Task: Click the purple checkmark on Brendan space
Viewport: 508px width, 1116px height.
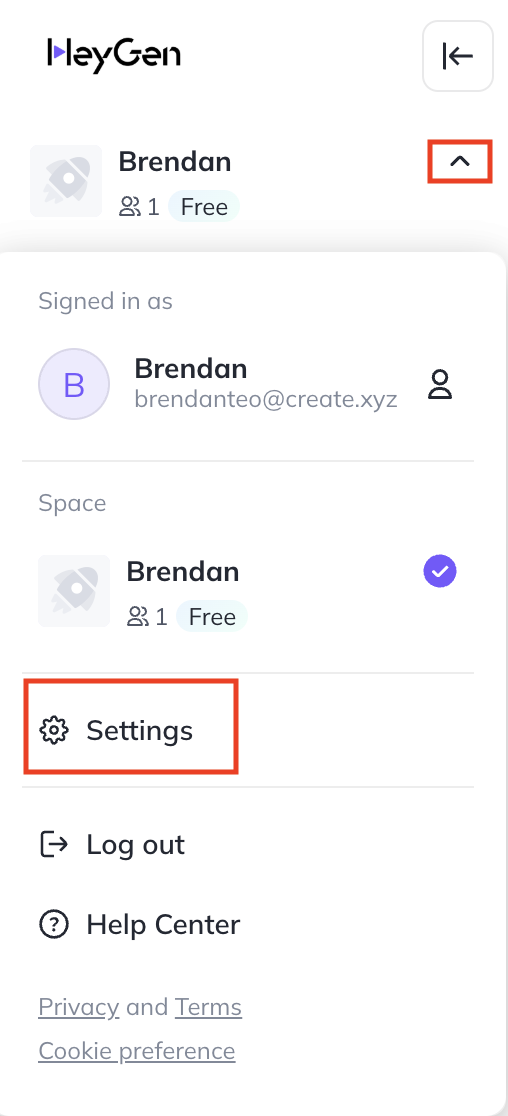Action: 440,572
